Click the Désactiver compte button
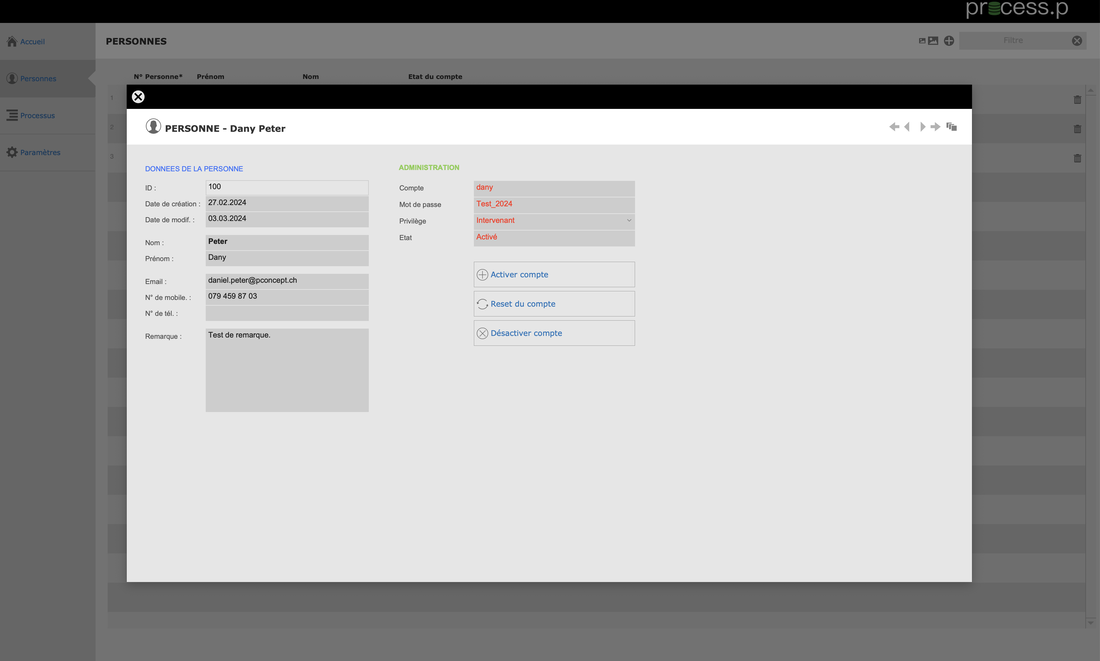 pos(554,333)
